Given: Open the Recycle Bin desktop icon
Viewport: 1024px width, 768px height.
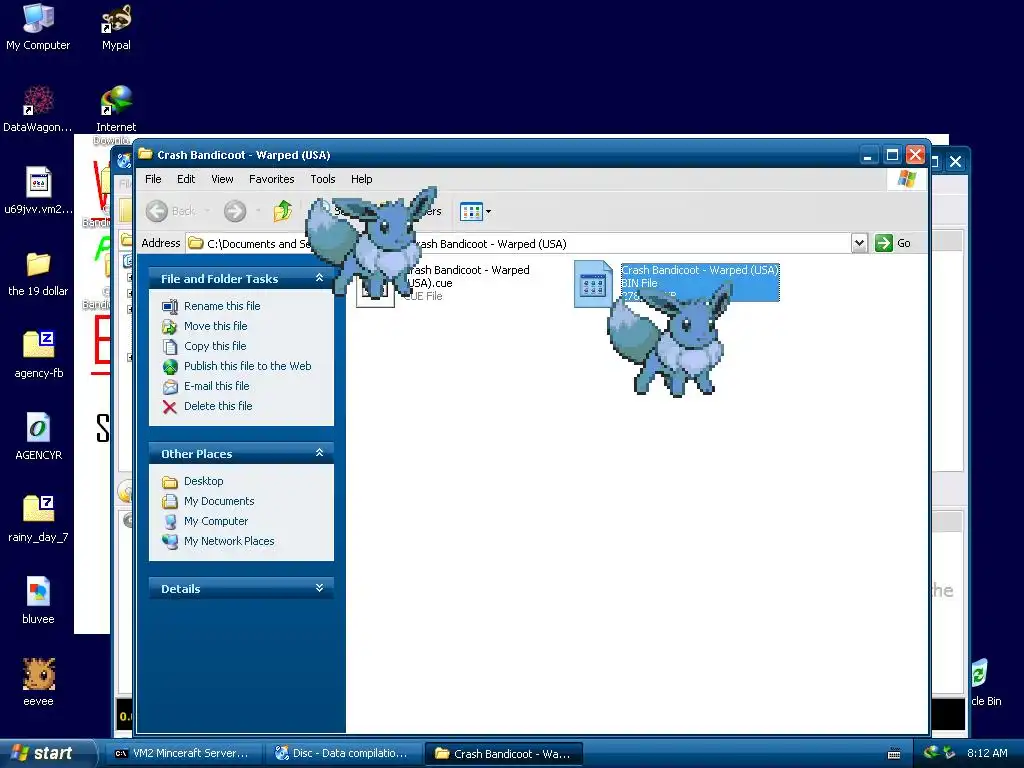Looking at the screenshot, I should [x=985, y=682].
